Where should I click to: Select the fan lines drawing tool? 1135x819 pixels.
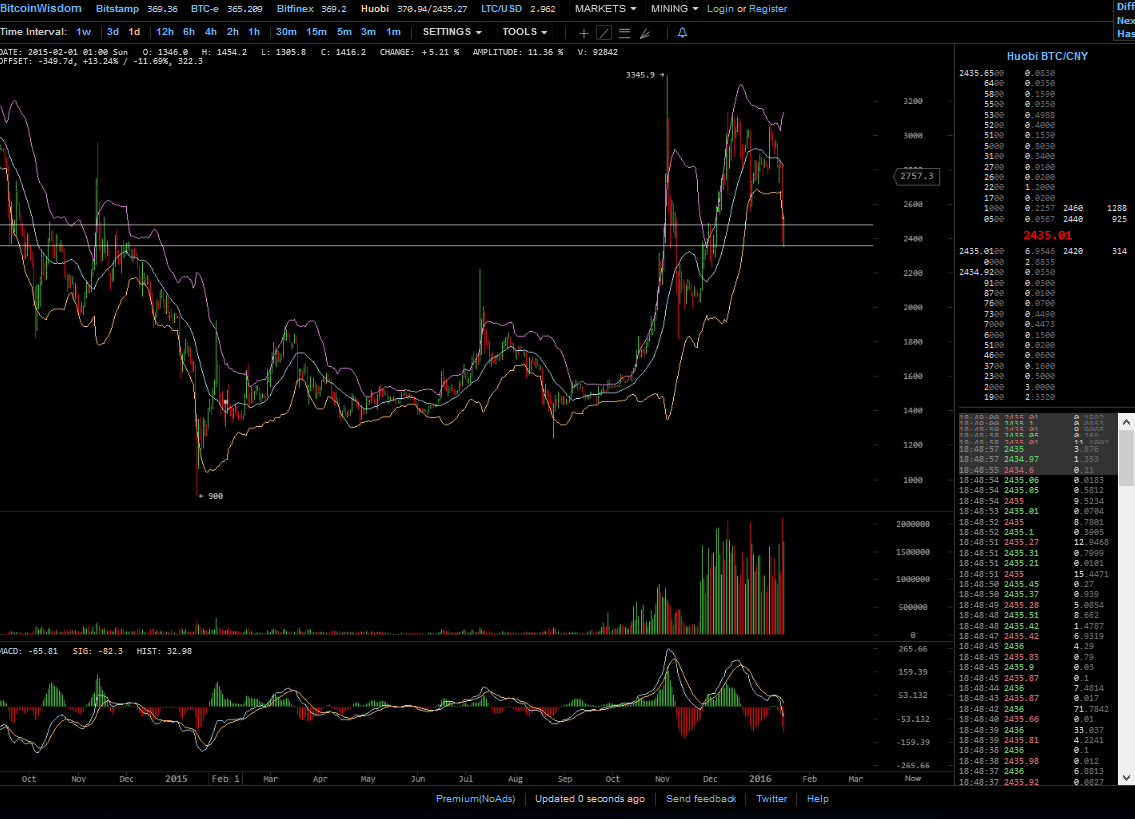tap(645, 33)
